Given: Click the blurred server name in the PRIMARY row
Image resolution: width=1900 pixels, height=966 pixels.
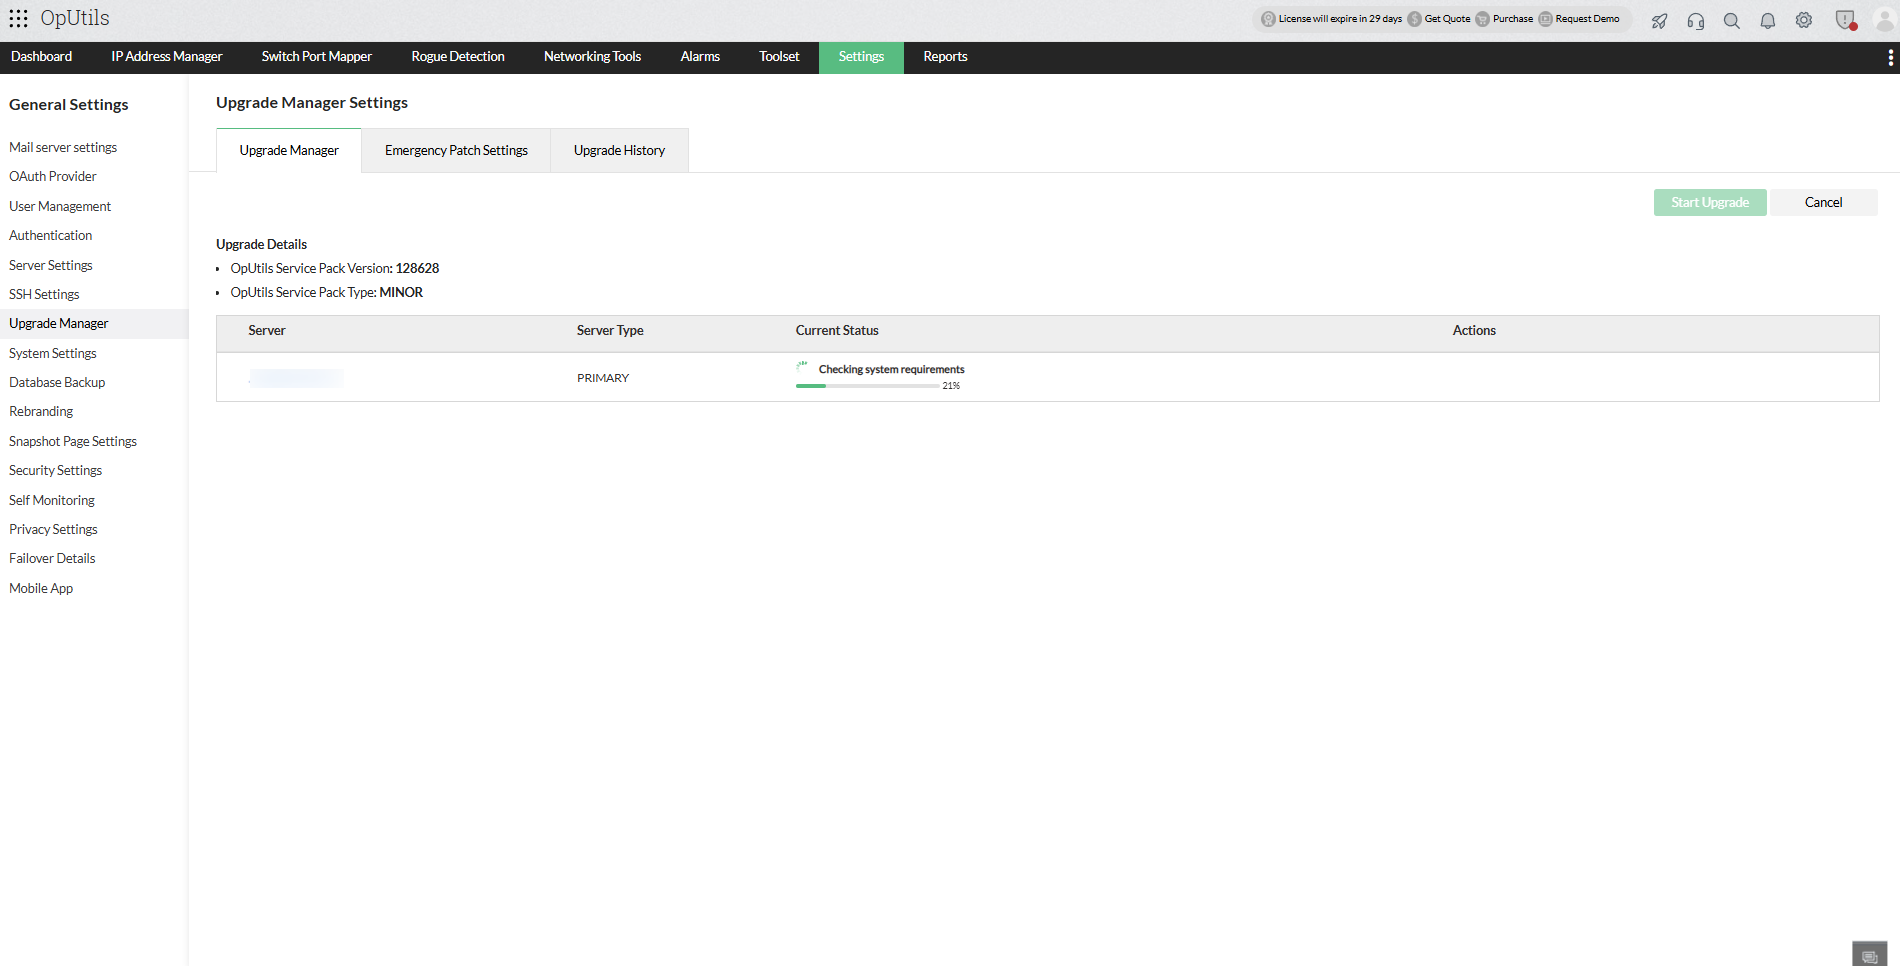Looking at the screenshot, I should coord(295,378).
